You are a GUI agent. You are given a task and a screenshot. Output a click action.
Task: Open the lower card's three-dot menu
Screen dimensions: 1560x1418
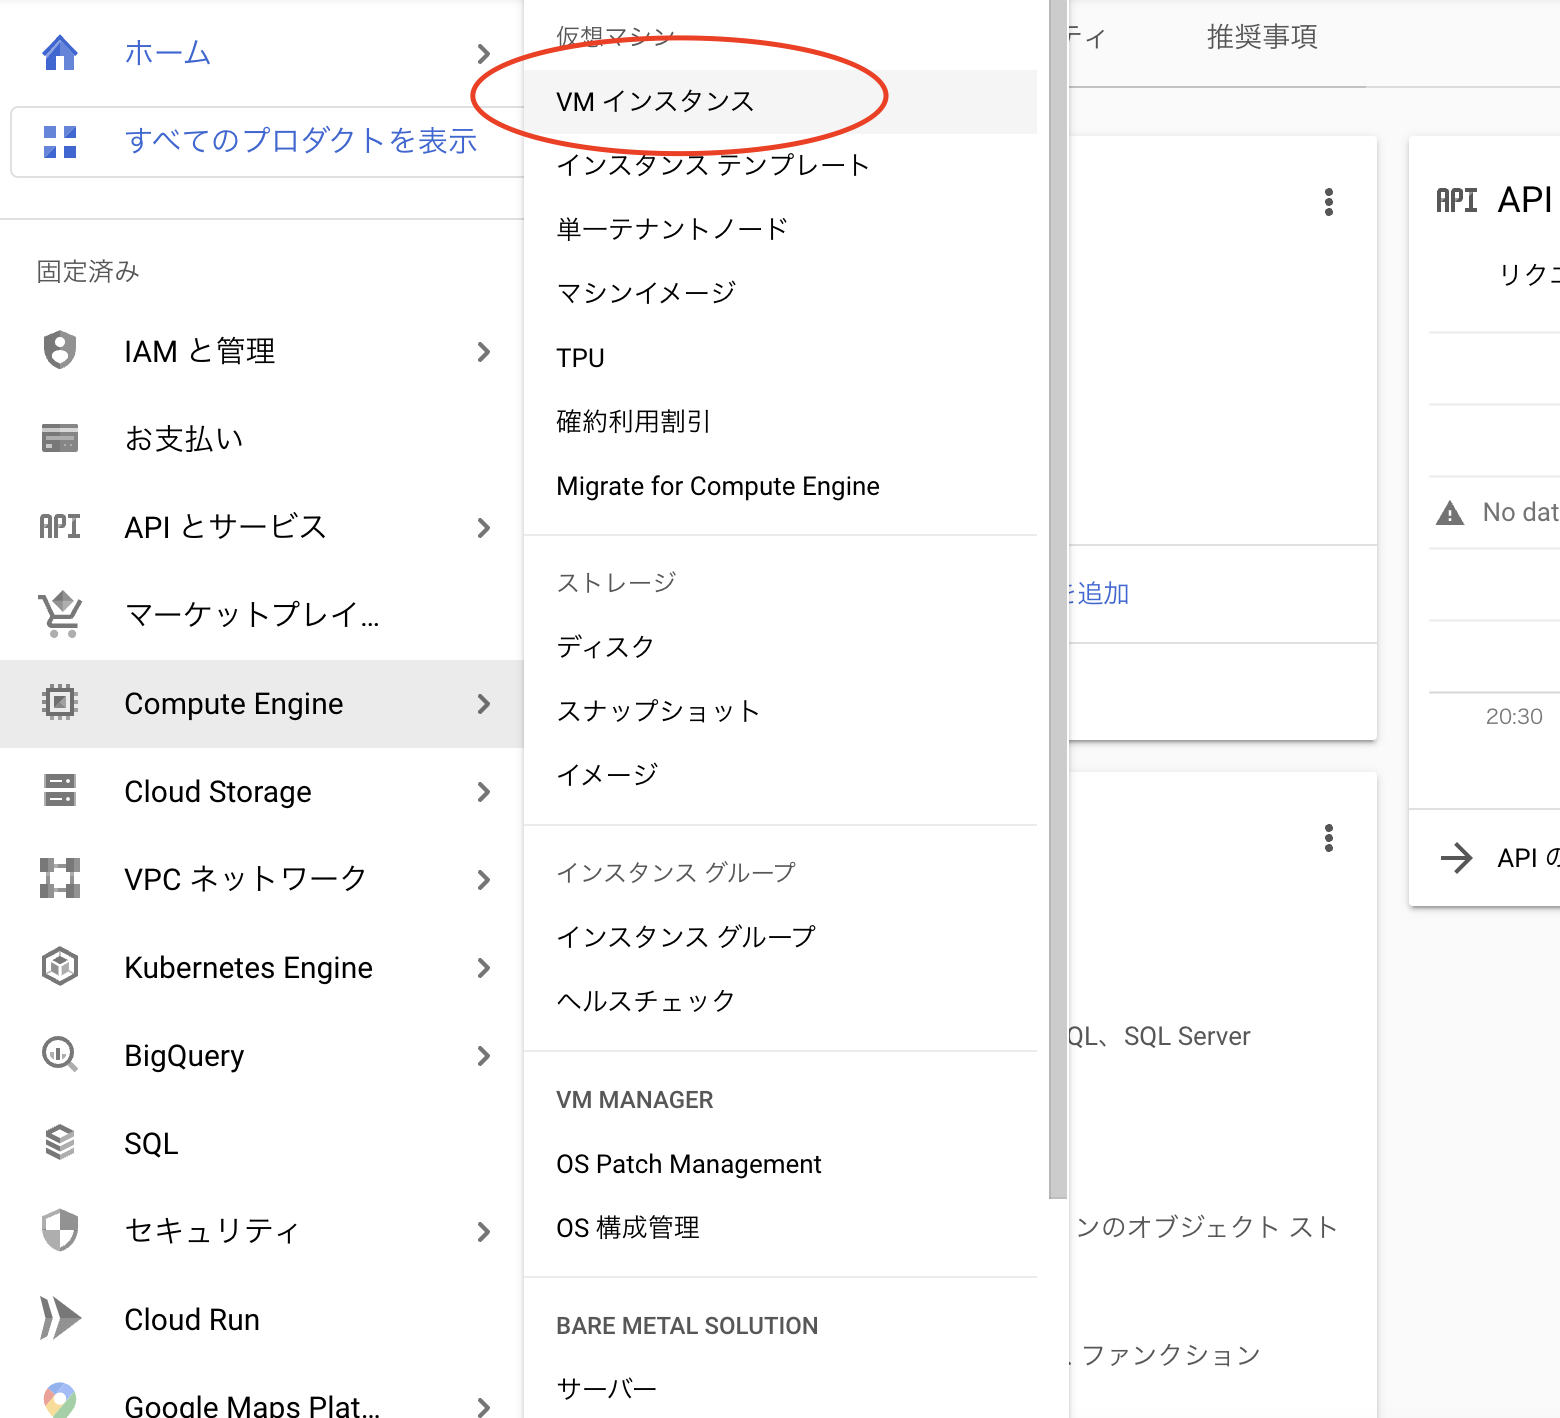tap(1328, 838)
